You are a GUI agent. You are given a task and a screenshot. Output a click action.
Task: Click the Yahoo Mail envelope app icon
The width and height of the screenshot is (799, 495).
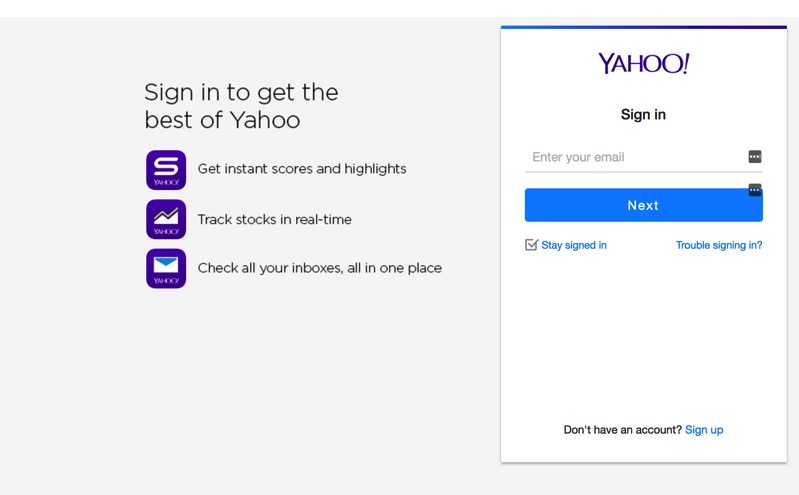pos(166,269)
